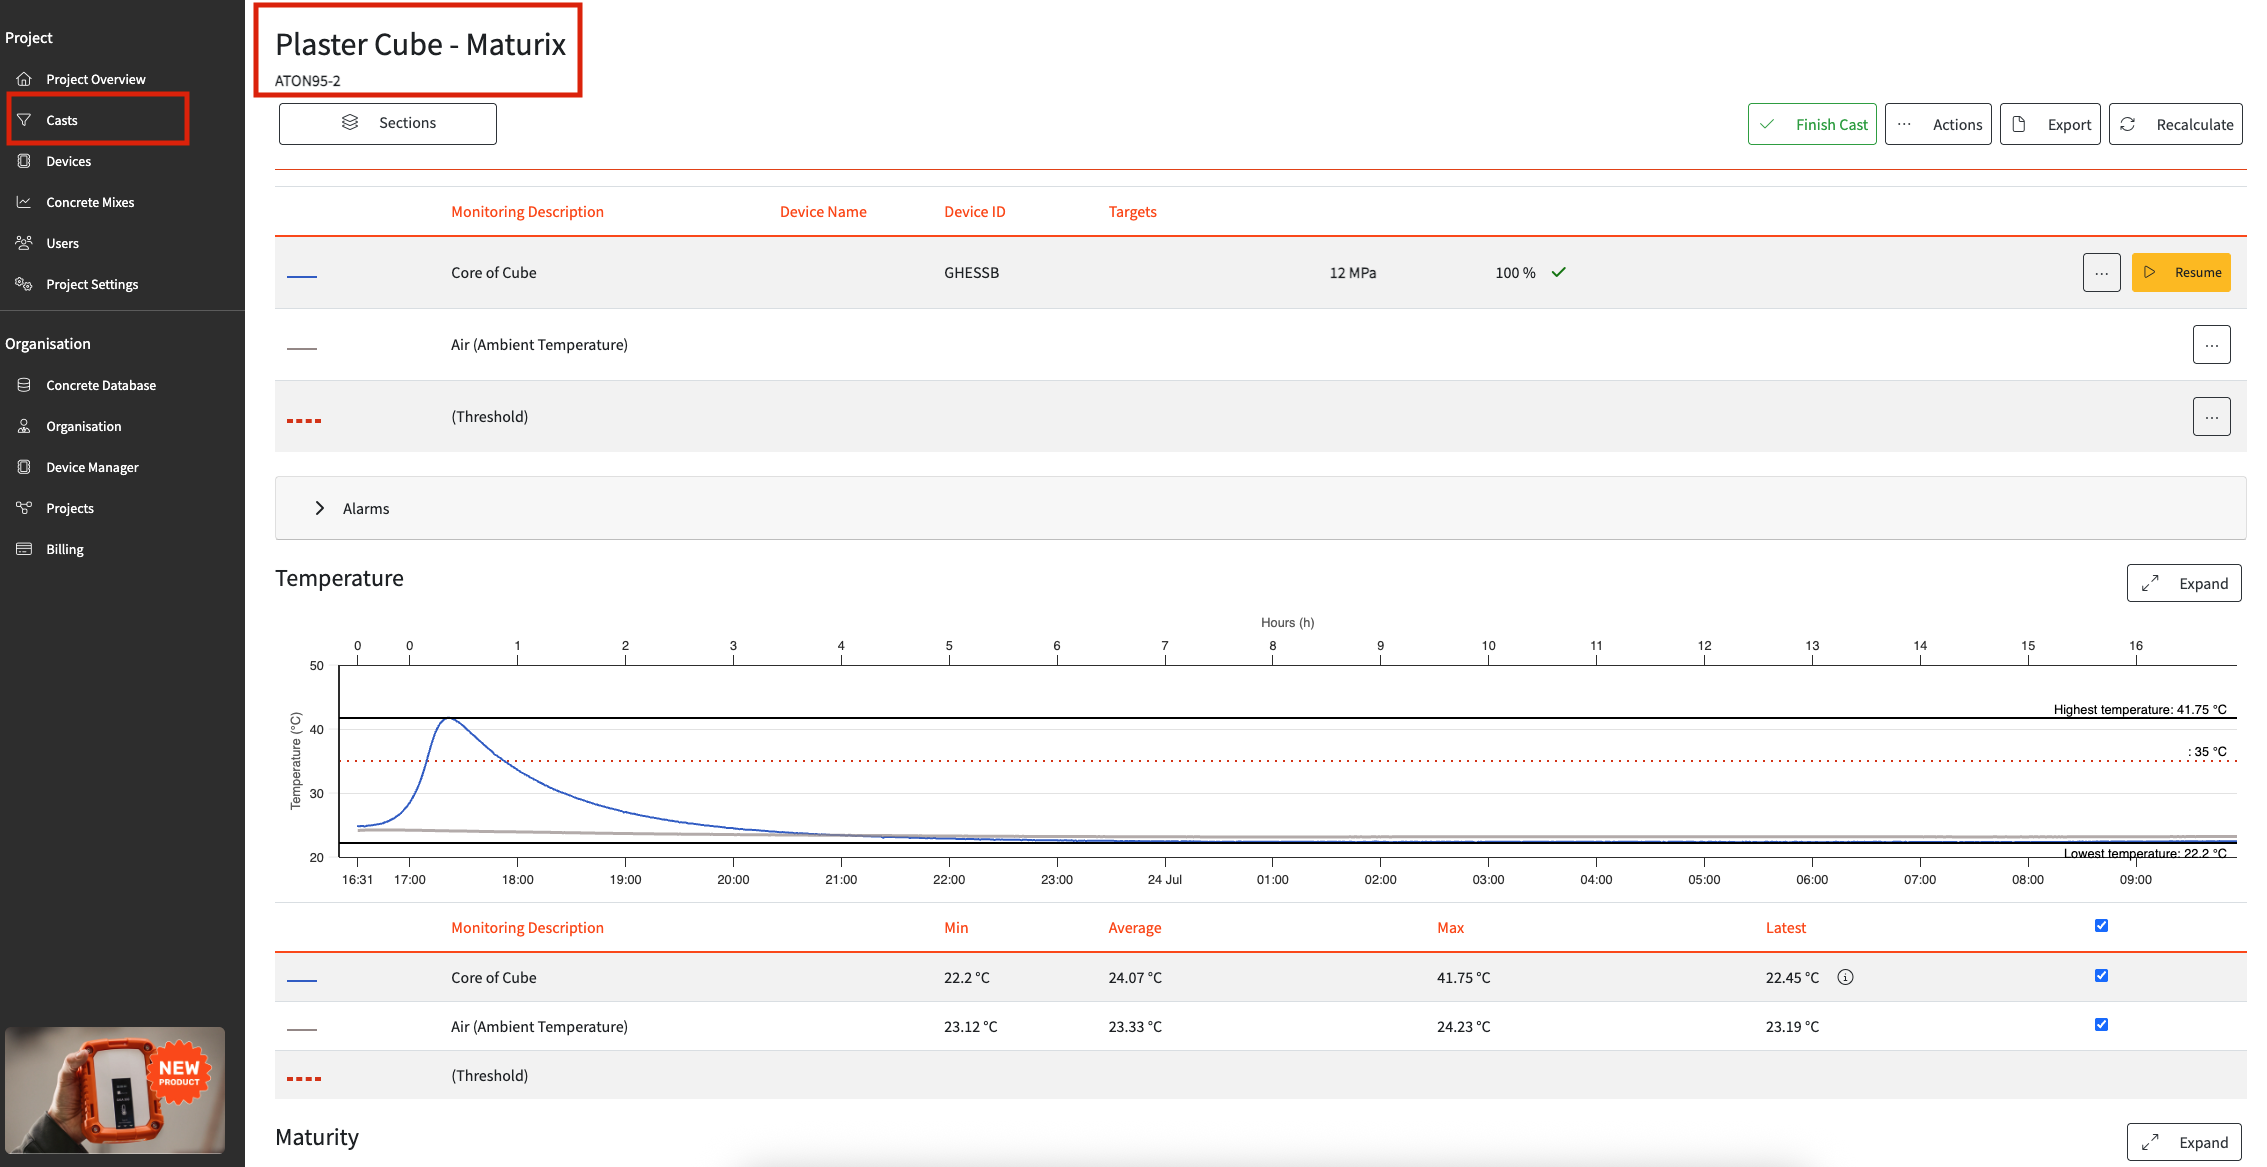The height and width of the screenshot is (1167, 2267).
Task: Open Concrete Mixes chart icon
Action: (24, 202)
